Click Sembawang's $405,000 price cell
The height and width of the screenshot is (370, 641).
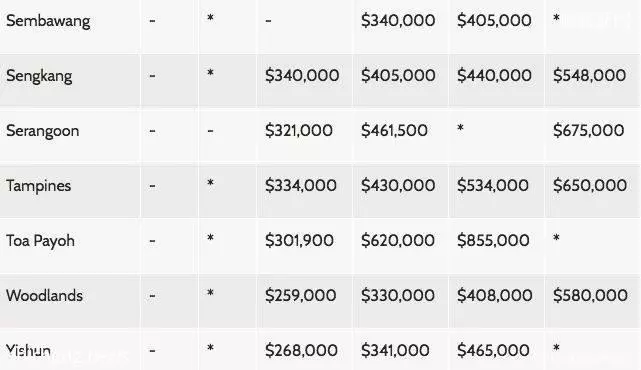[494, 20]
